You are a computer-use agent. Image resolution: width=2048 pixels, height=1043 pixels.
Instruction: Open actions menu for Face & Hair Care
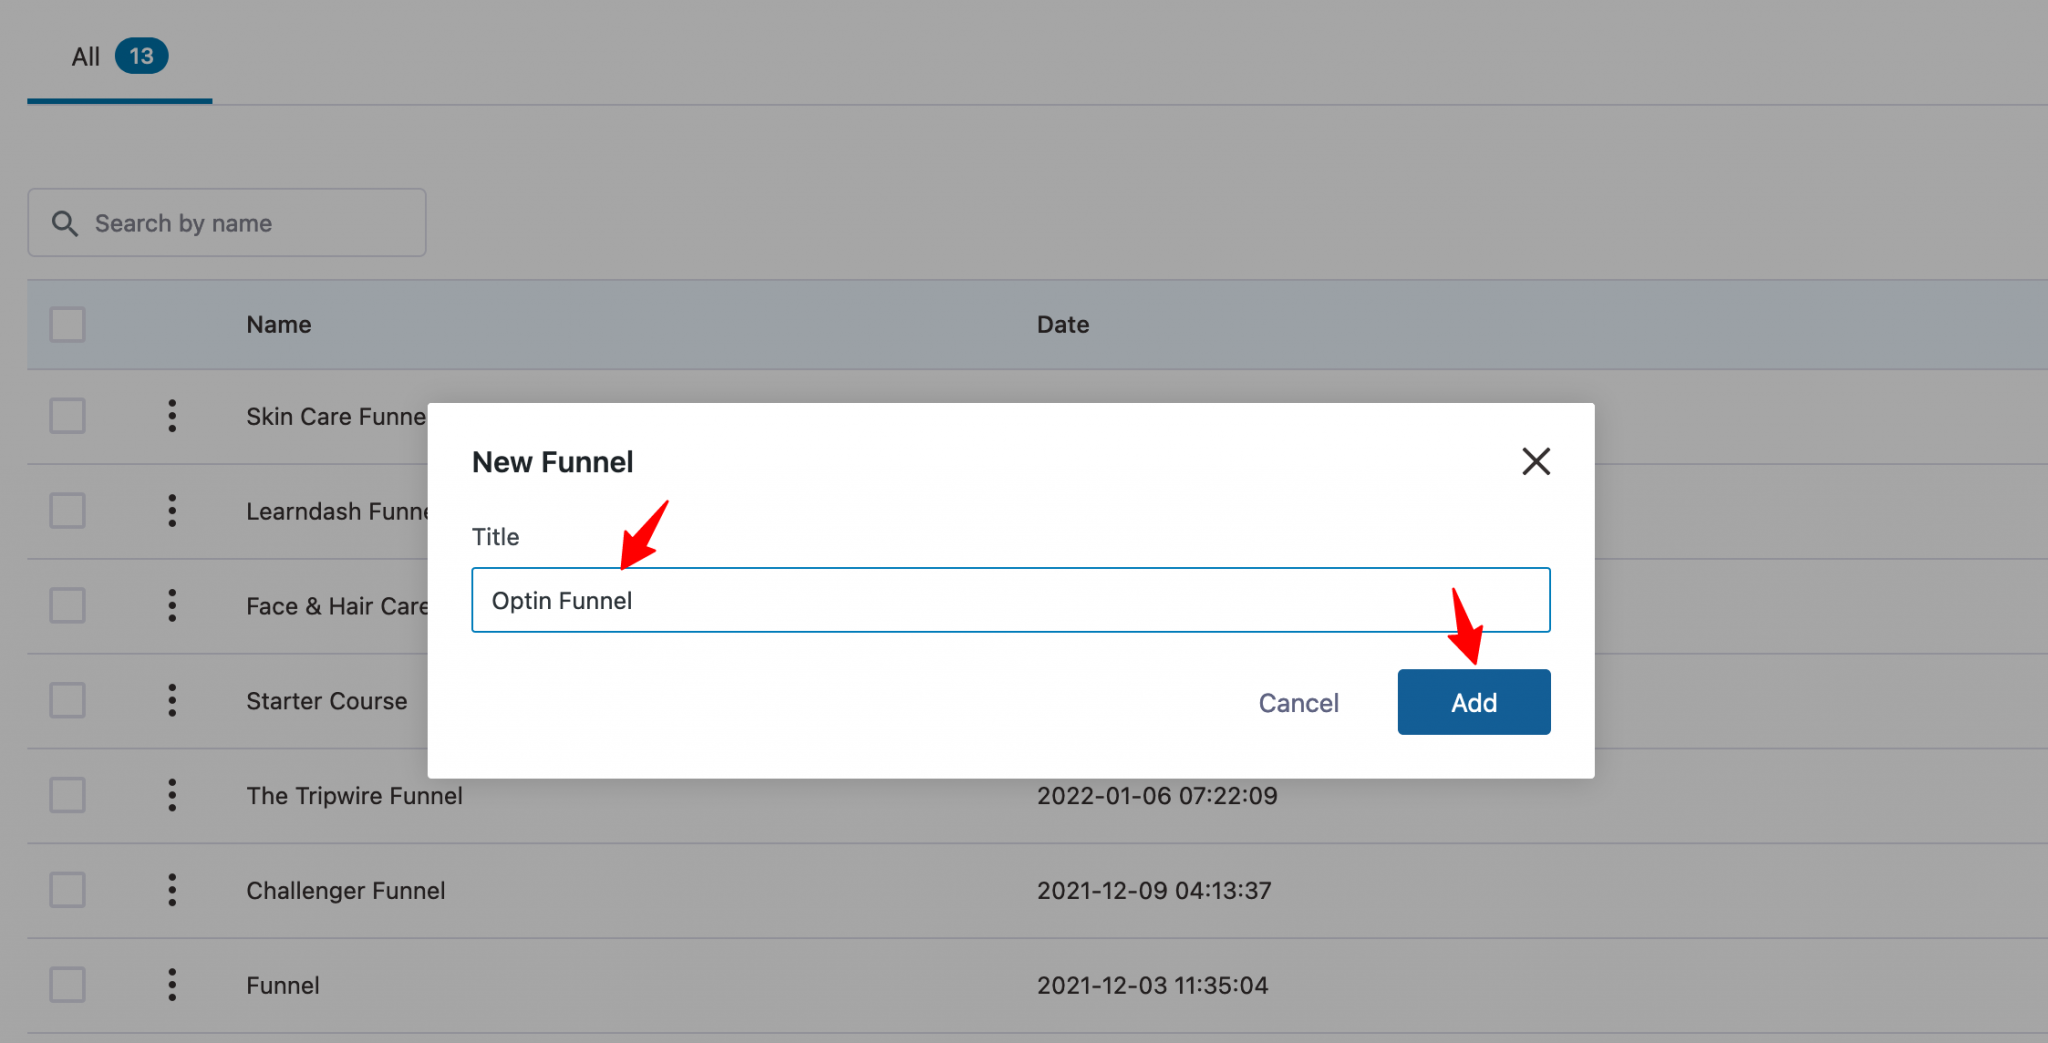click(172, 605)
